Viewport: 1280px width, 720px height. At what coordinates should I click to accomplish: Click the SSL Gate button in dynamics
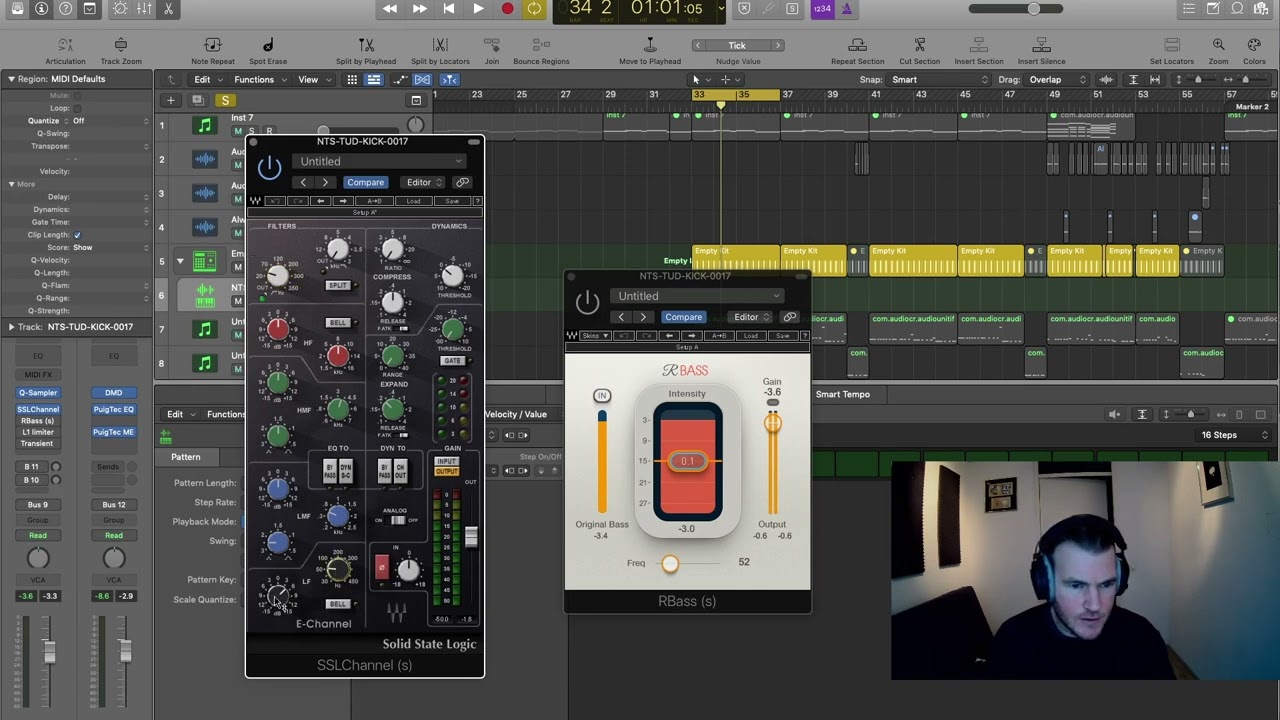pyautogui.click(x=453, y=361)
